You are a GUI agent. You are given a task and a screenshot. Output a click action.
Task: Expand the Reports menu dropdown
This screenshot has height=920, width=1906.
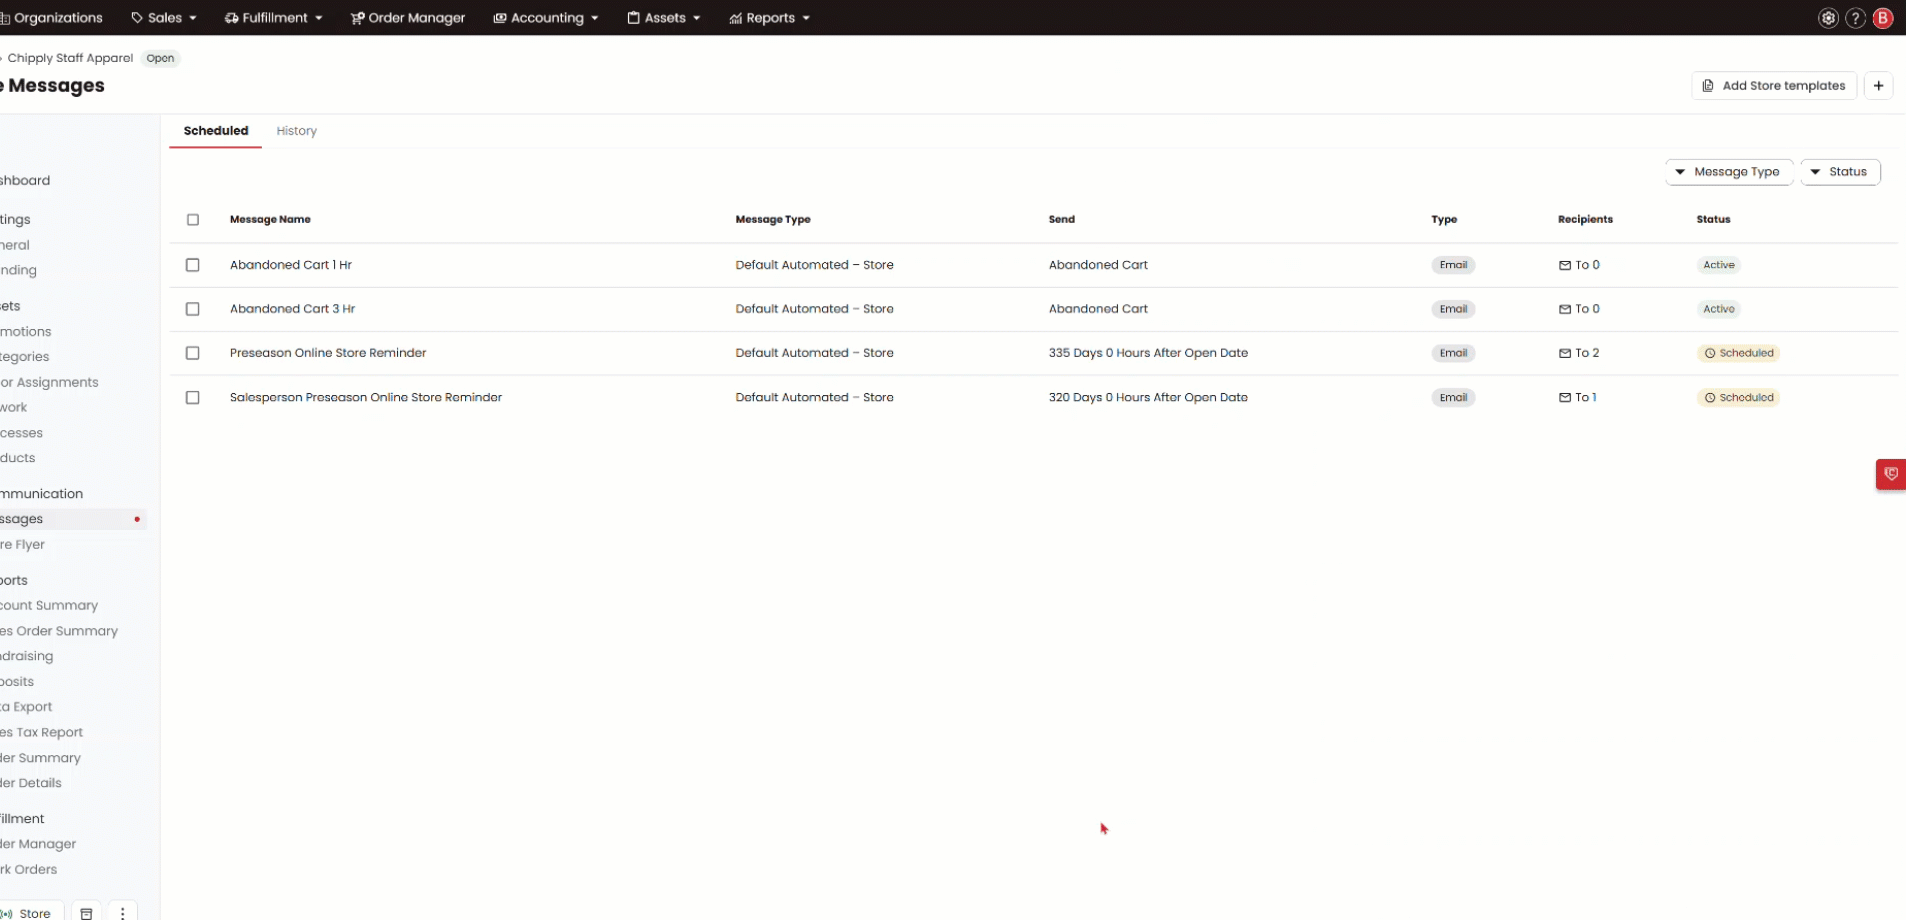pos(769,18)
